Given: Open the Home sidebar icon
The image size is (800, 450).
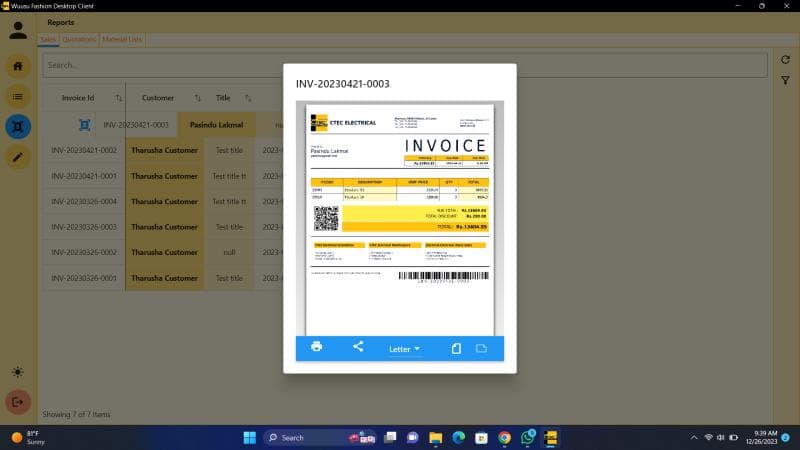Looking at the screenshot, I should 18,66.
